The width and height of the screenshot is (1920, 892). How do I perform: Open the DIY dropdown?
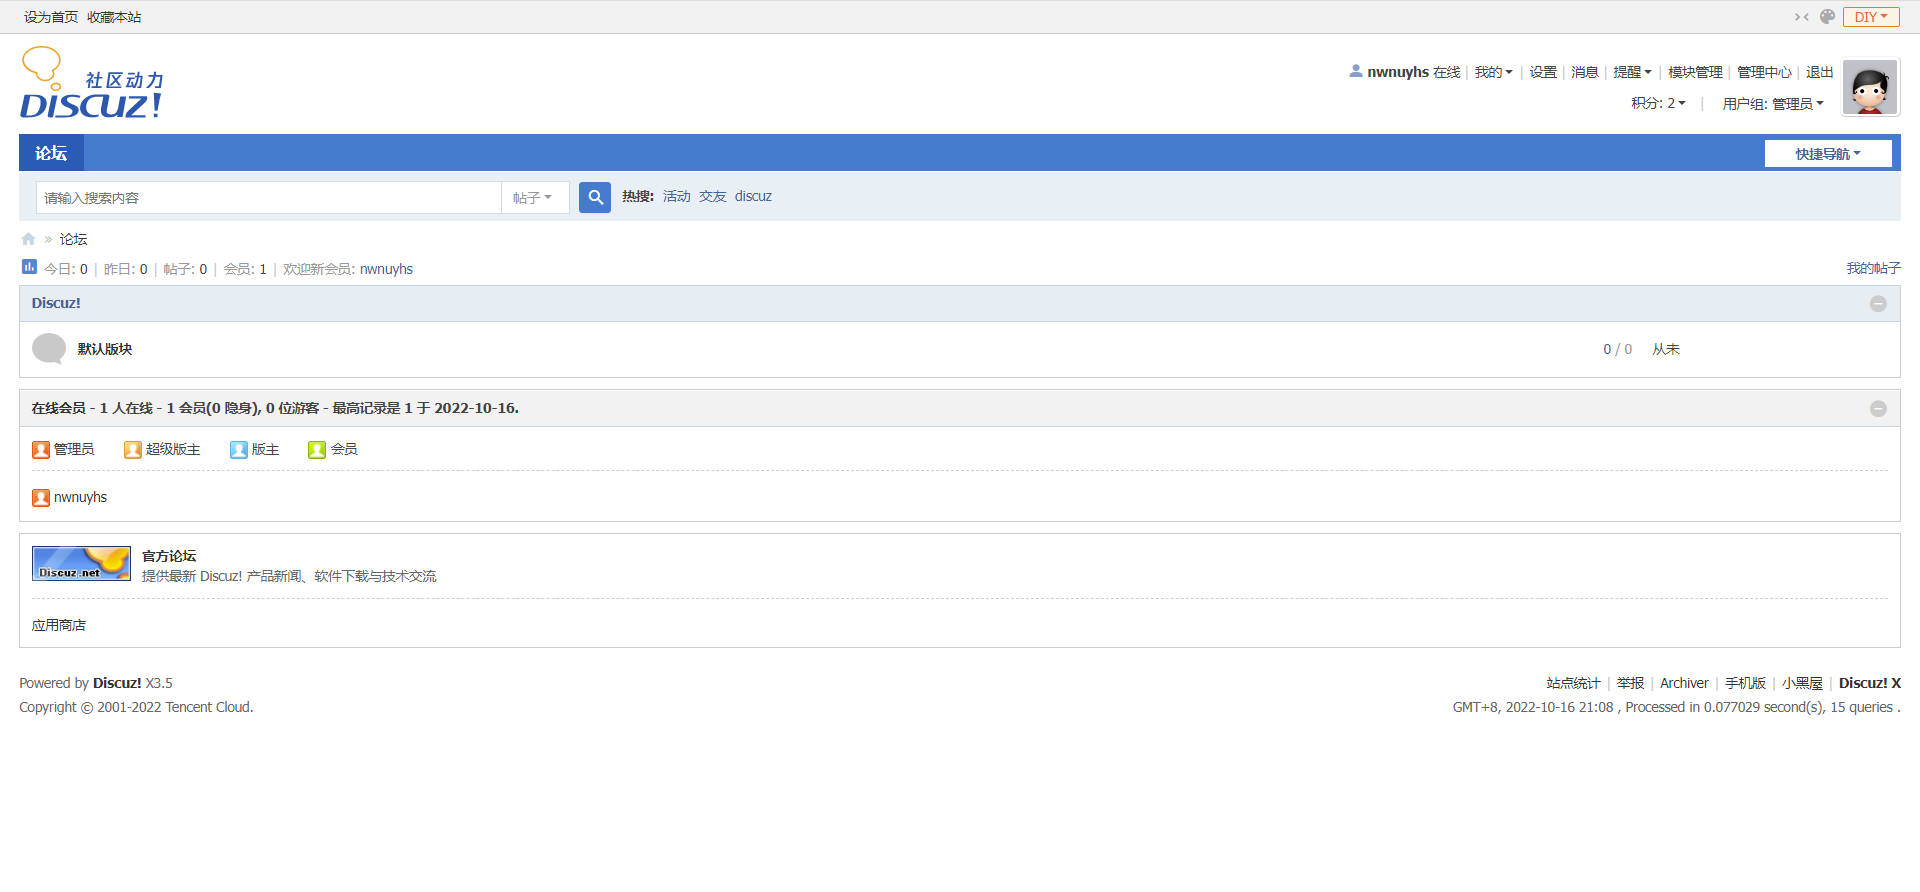click(x=1871, y=17)
